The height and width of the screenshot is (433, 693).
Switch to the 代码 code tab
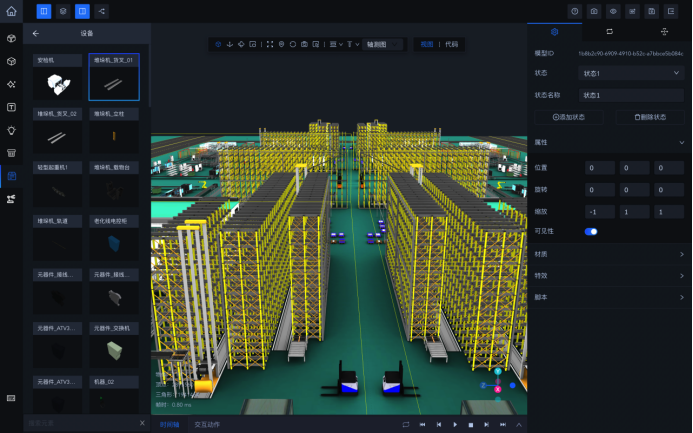click(451, 44)
